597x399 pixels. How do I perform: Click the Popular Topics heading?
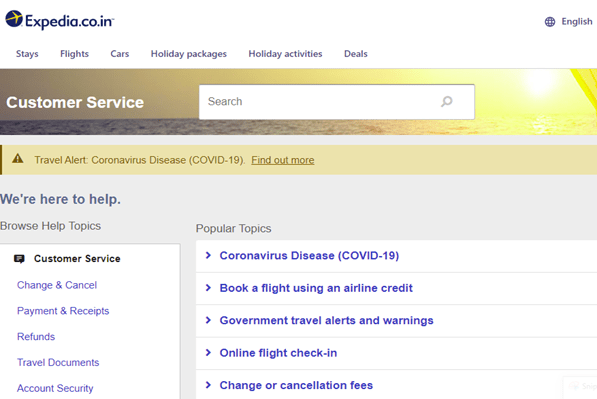233,228
